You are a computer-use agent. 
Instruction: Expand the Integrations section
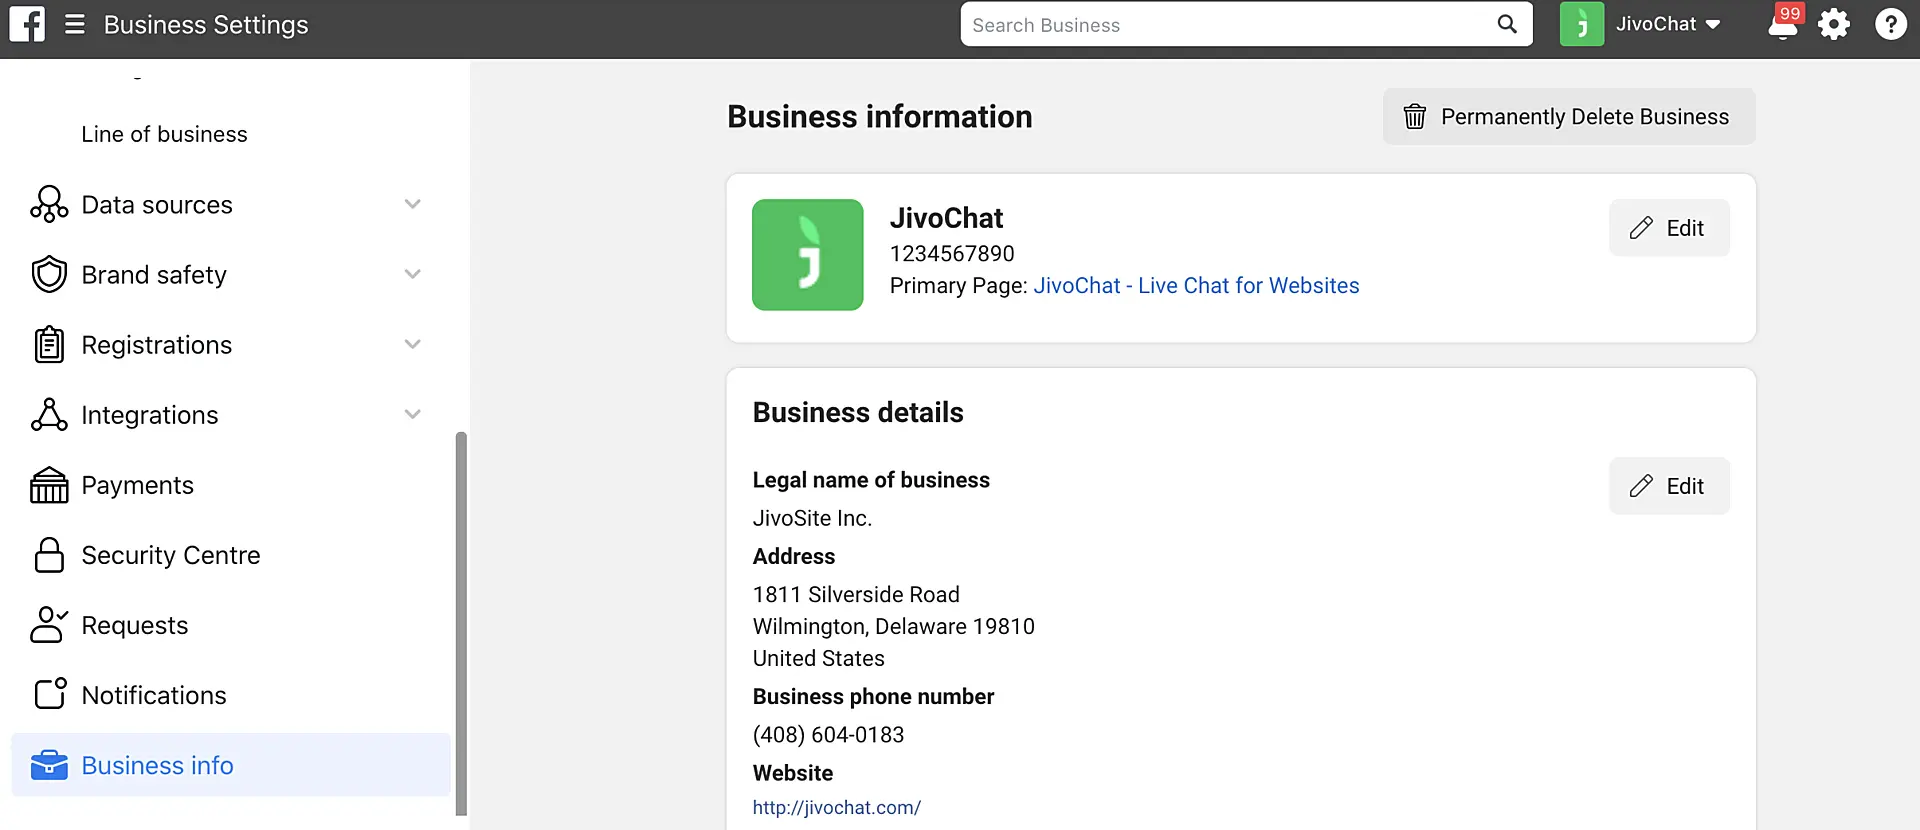coord(412,415)
